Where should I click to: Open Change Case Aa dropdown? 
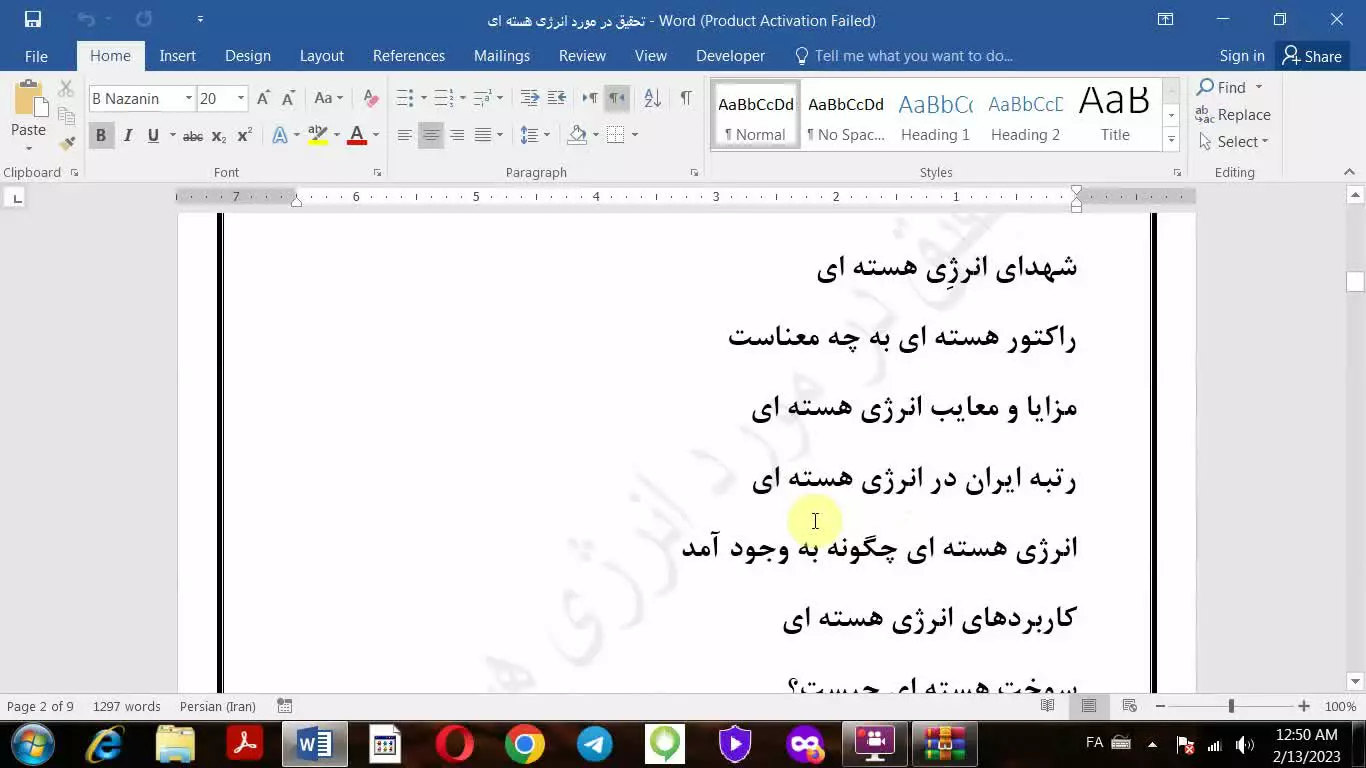coord(328,98)
